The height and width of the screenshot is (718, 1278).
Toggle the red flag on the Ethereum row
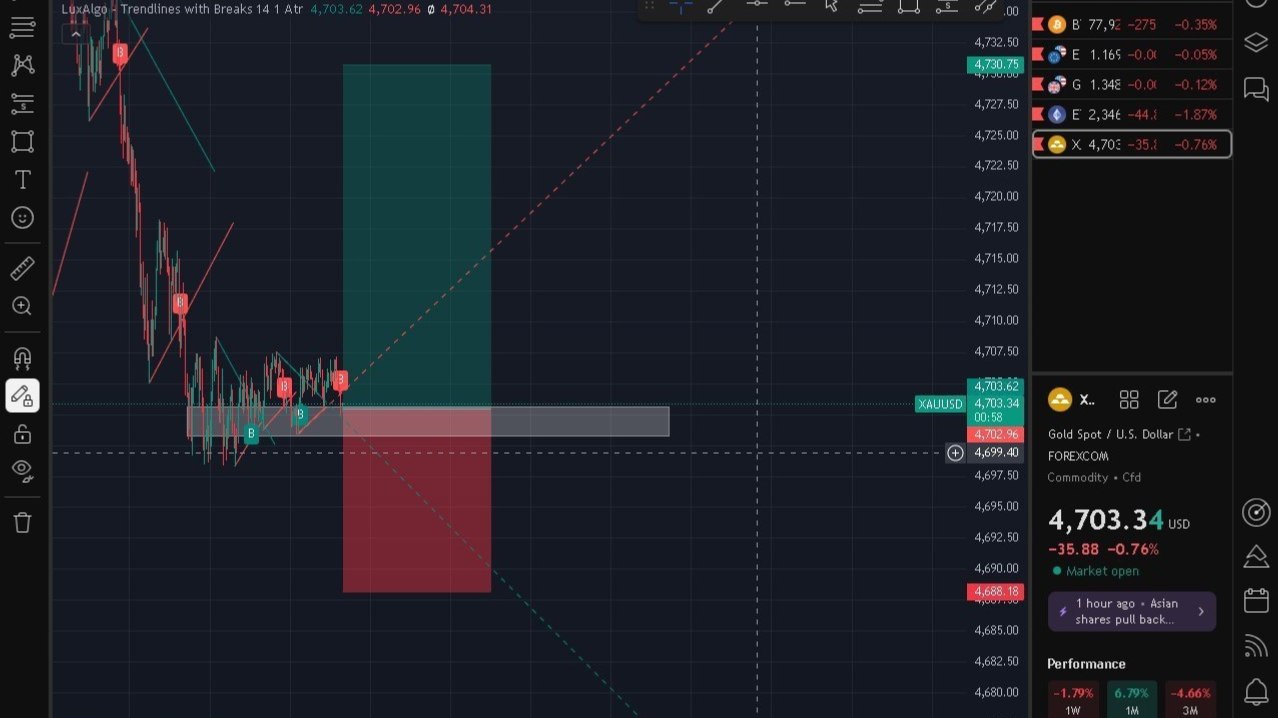[x=1039, y=114]
